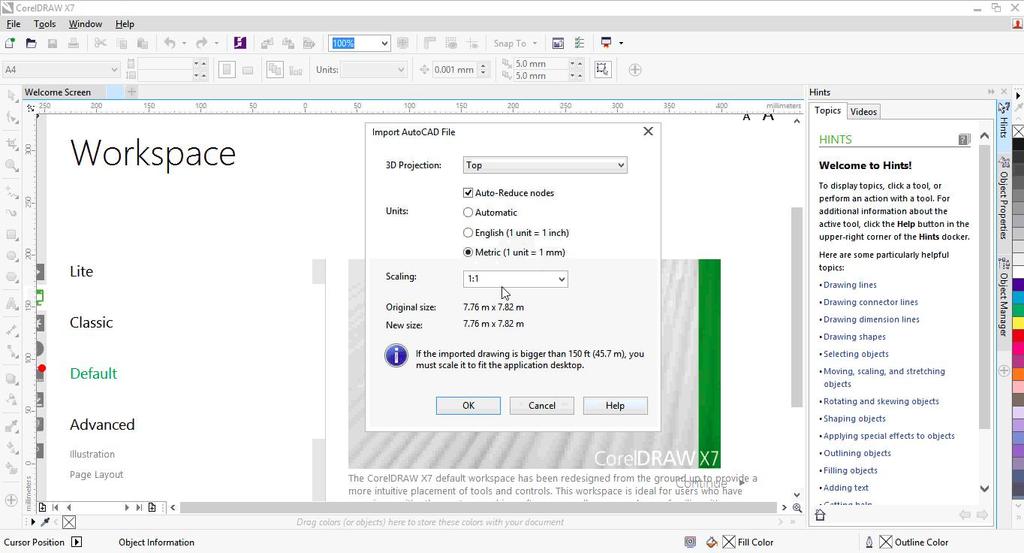This screenshot has height=553, width=1024.
Task: Click the Application Launcher icon
Action: pyautogui.click(x=606, y=43)
